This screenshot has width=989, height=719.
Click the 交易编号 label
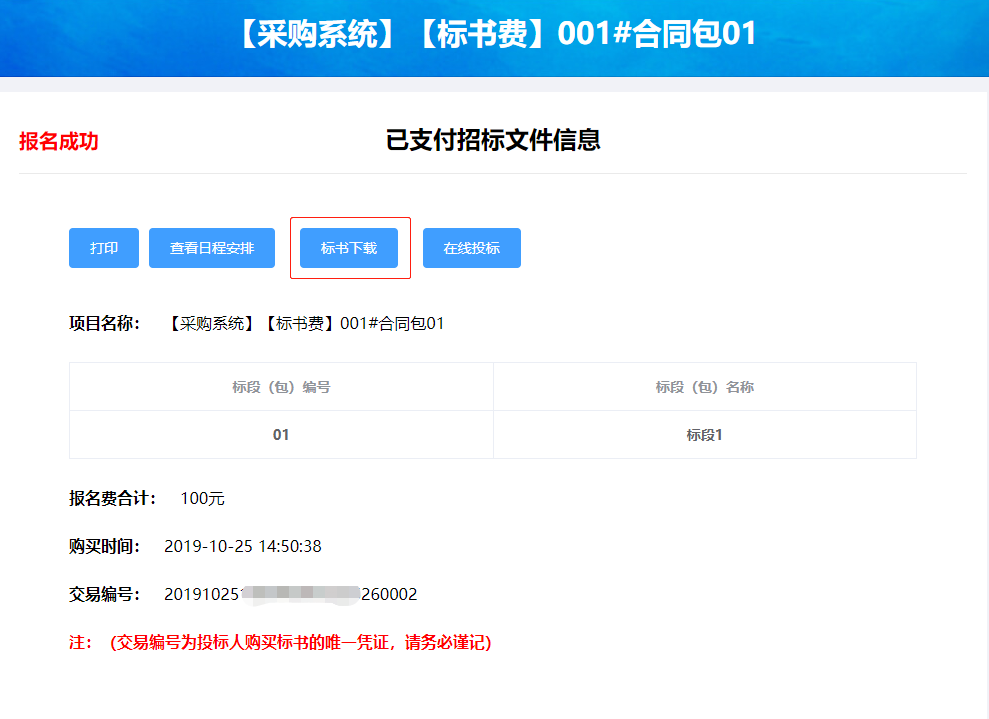(x=105, y=594)
